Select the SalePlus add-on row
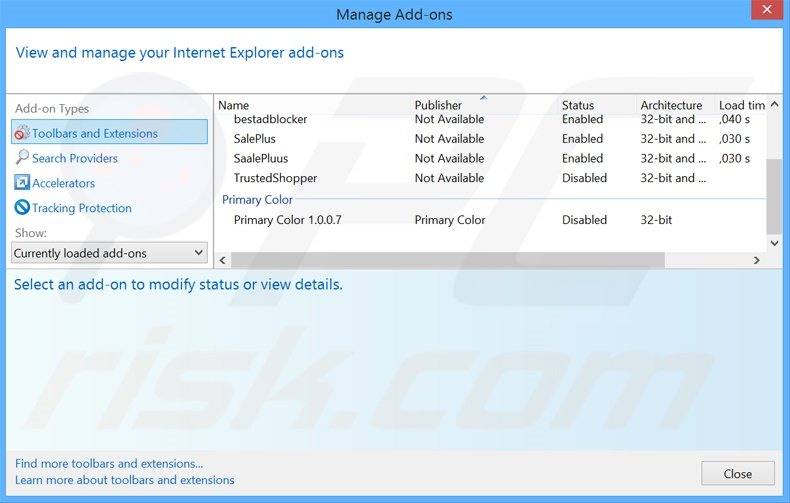 click(x=490, y=139)
